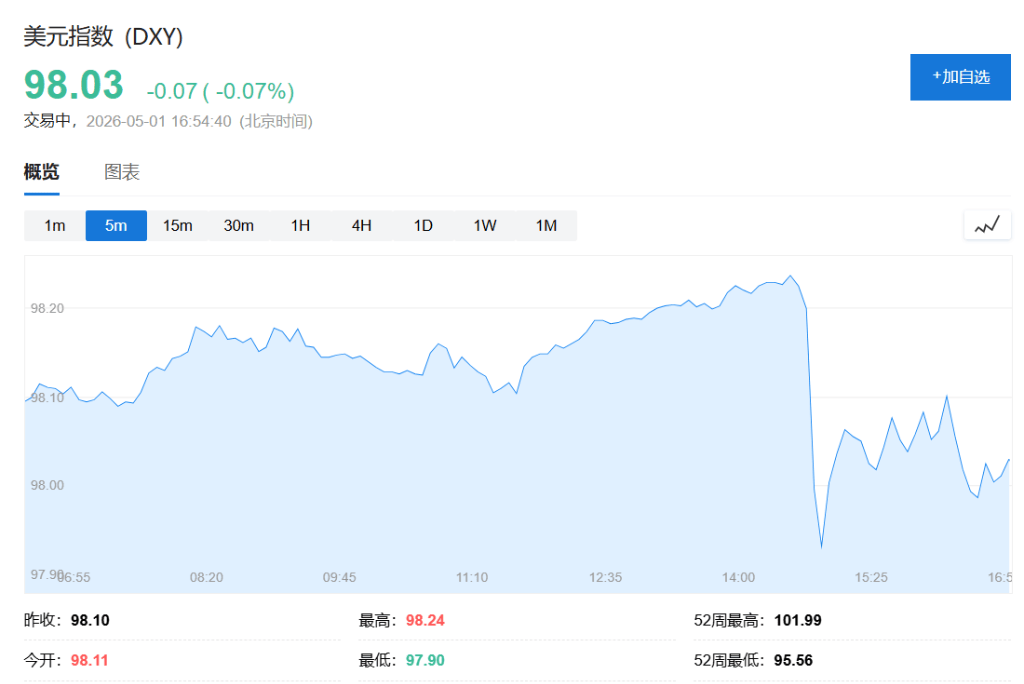The width and height of the screenshot is (1024, 684).
Task: Click the 11:10 time axis label
Action: tap(472, 578)
